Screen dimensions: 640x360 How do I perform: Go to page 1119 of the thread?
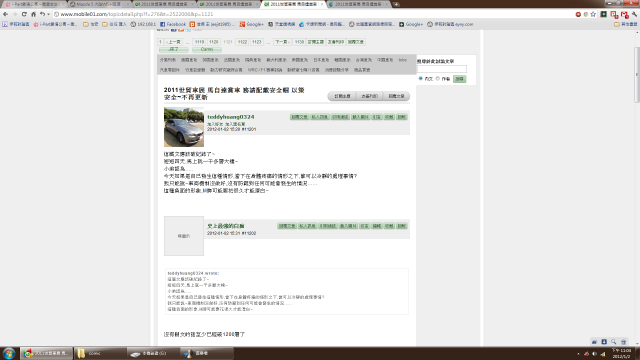tap(199, 42)
